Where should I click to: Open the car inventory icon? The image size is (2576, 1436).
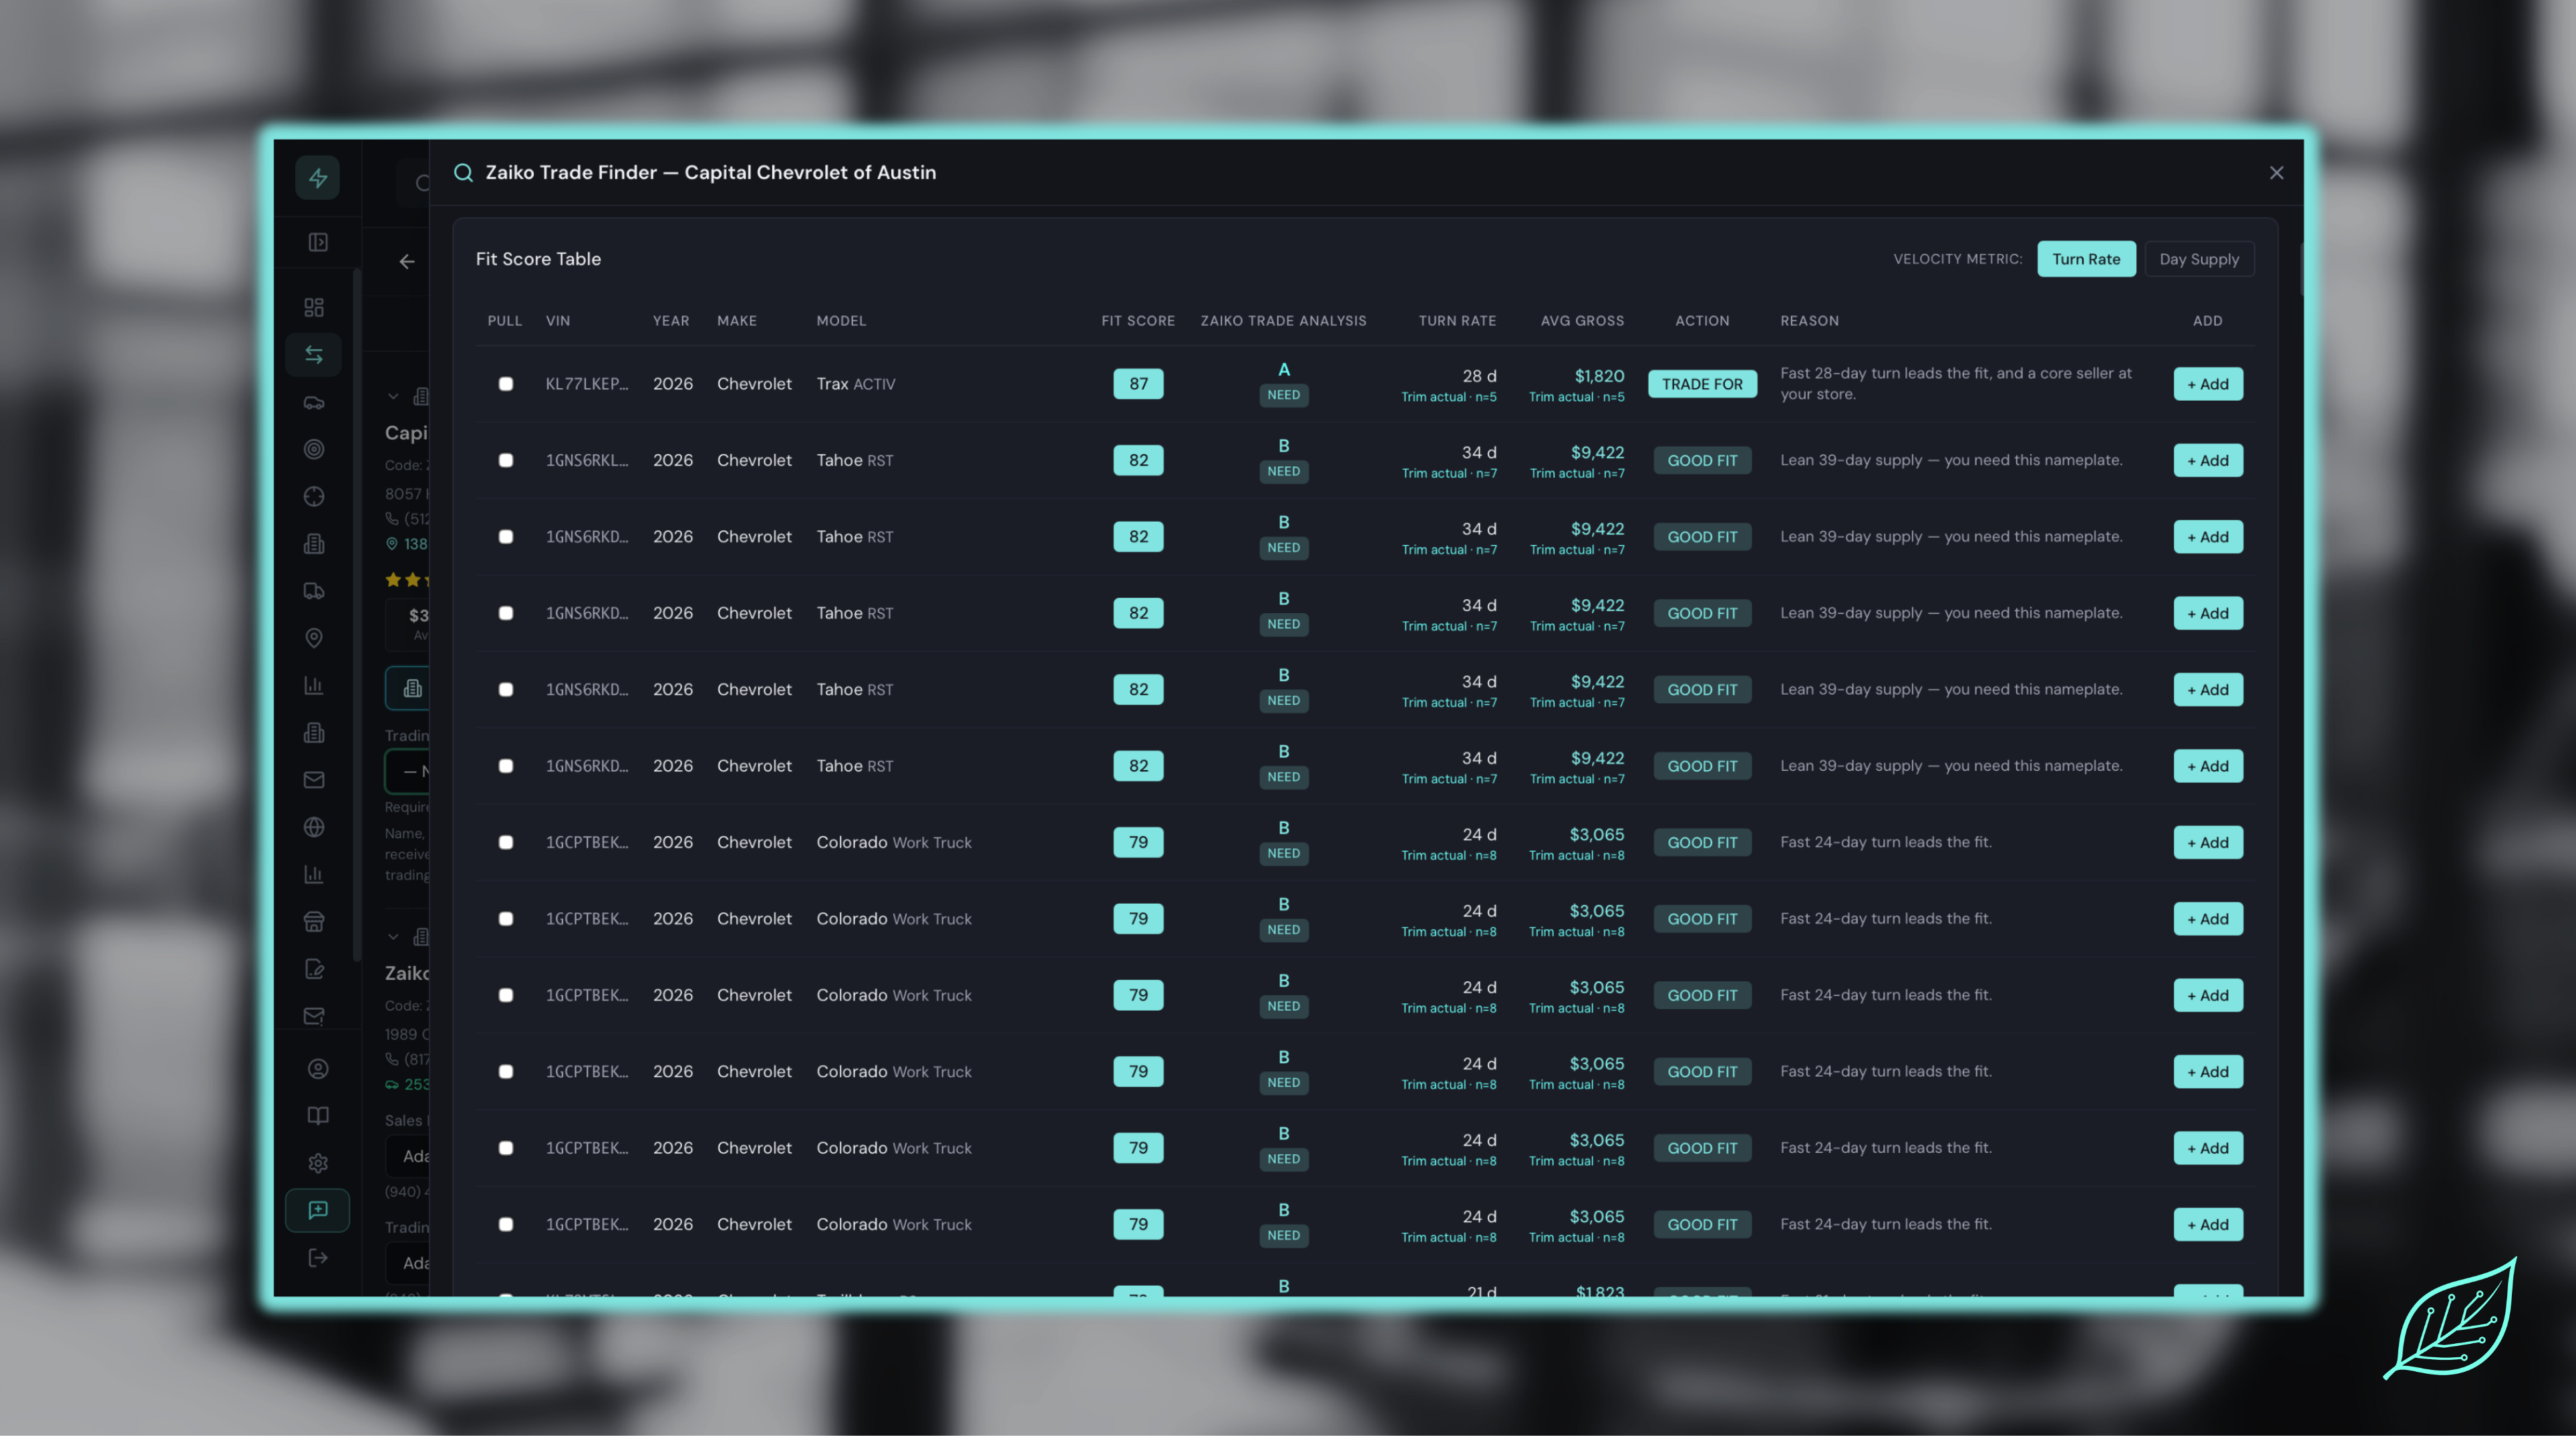pyautogui.click(x=314, y=402)
